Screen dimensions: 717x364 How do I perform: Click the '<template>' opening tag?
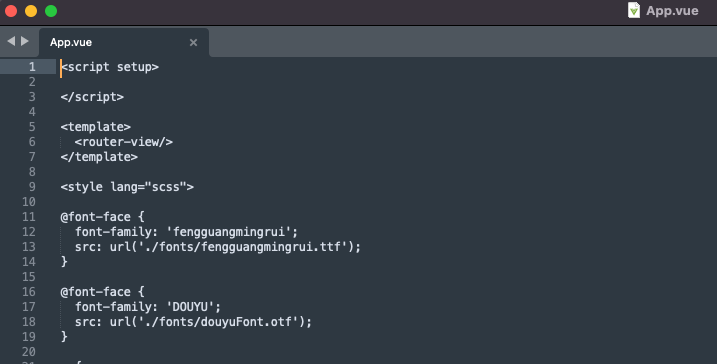coord(96,127)
